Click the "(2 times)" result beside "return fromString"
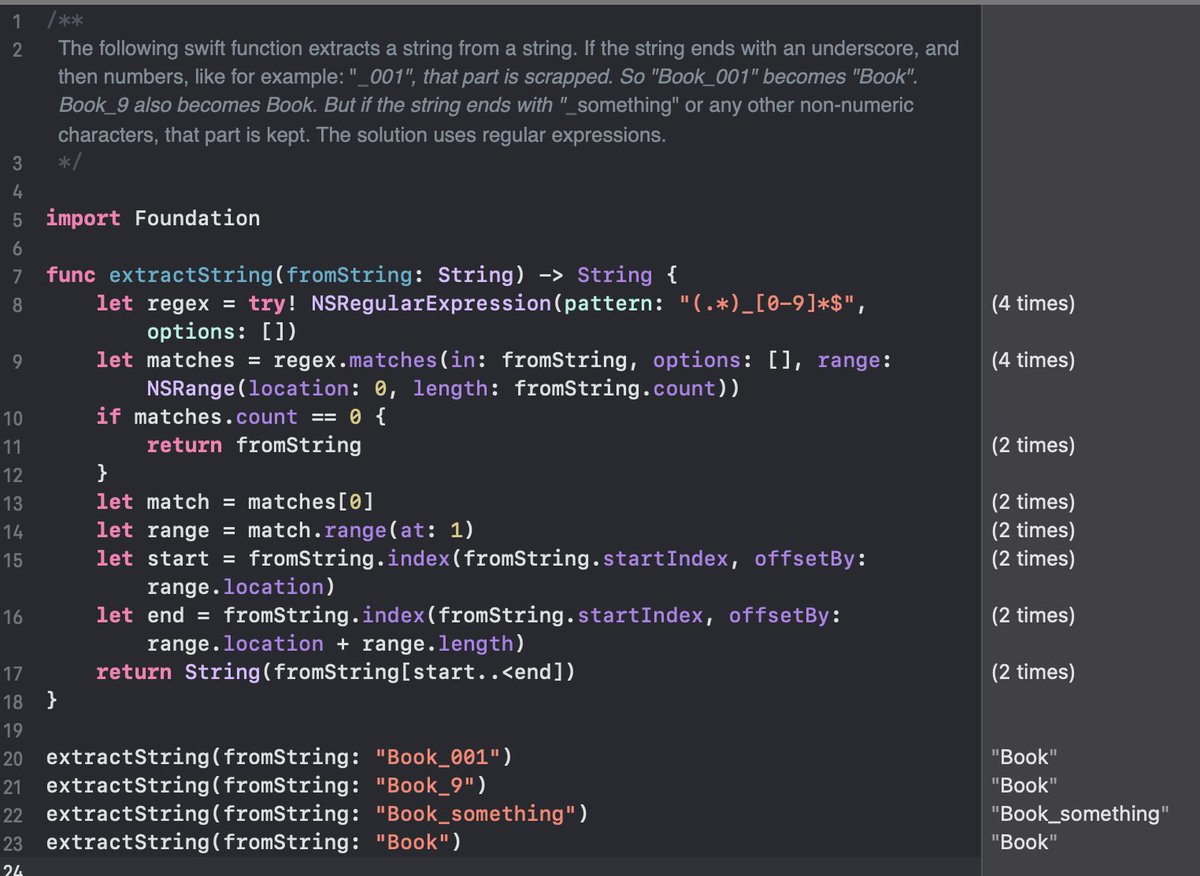The image size is (1200, 876). (1033, 446)
